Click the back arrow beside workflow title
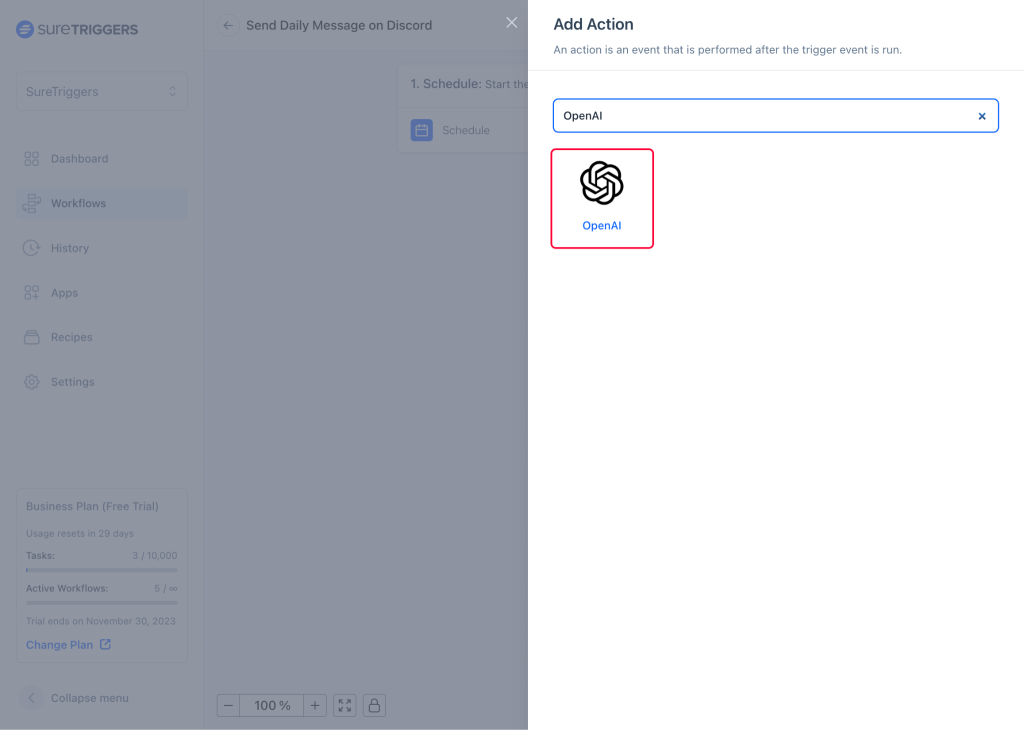1024x730 pixels. [228, 26]
